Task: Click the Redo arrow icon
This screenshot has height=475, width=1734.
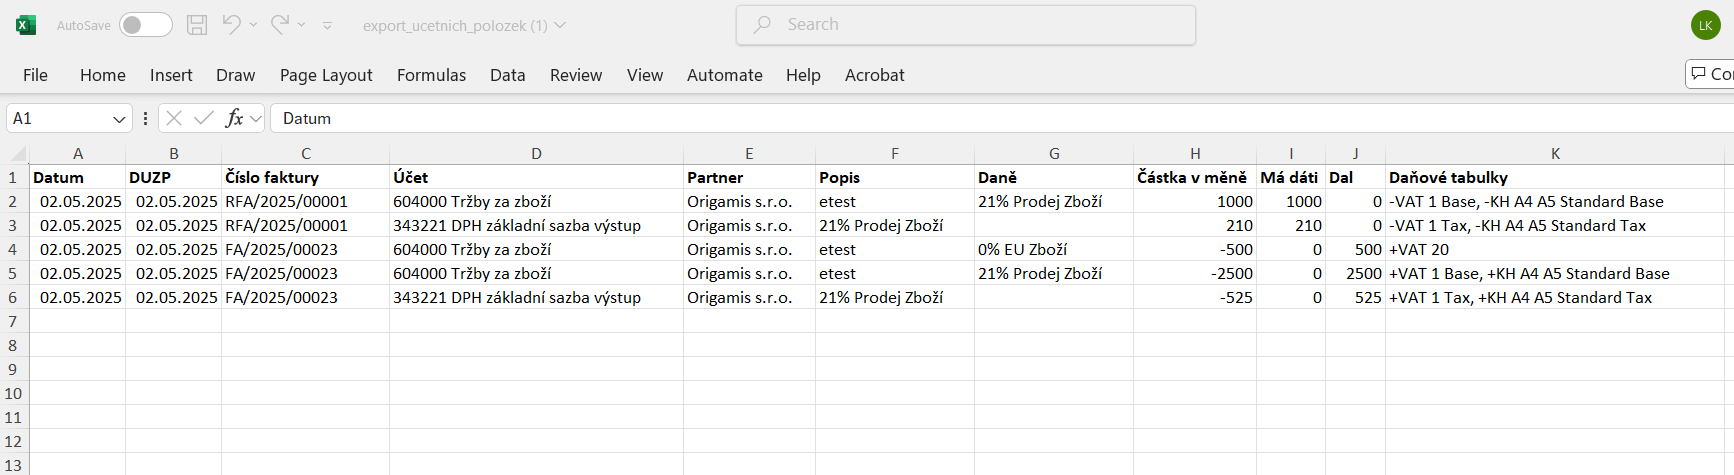Action: tap(280, 24)
